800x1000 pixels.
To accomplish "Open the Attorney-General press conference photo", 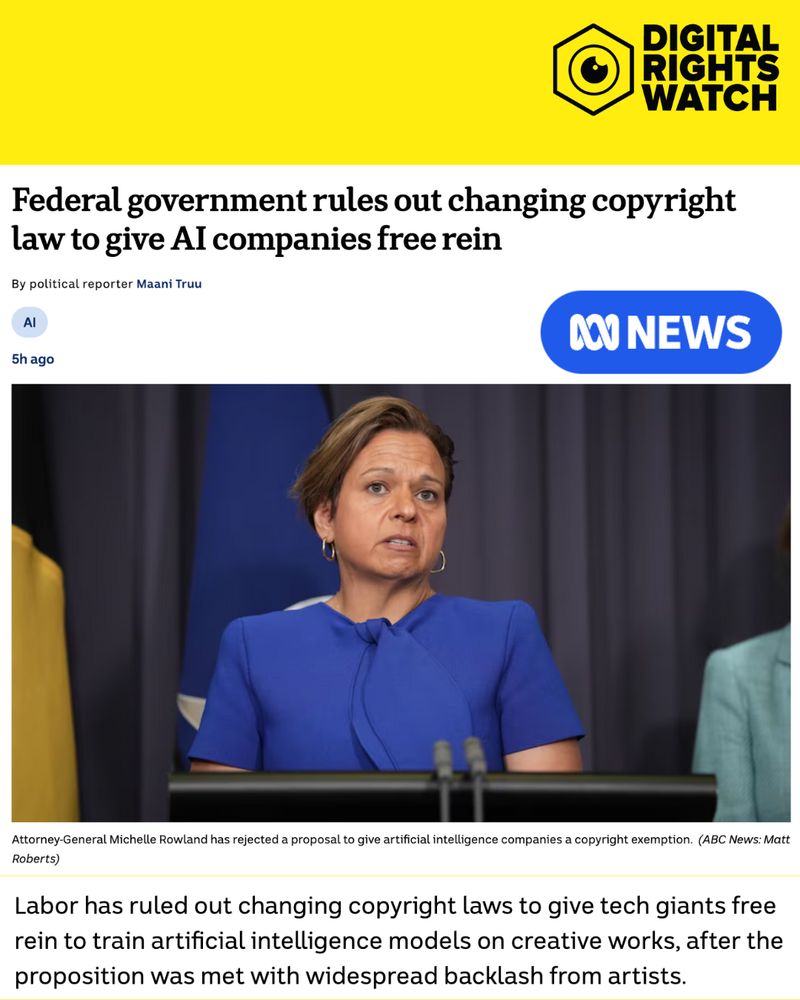I will (401, 603).
